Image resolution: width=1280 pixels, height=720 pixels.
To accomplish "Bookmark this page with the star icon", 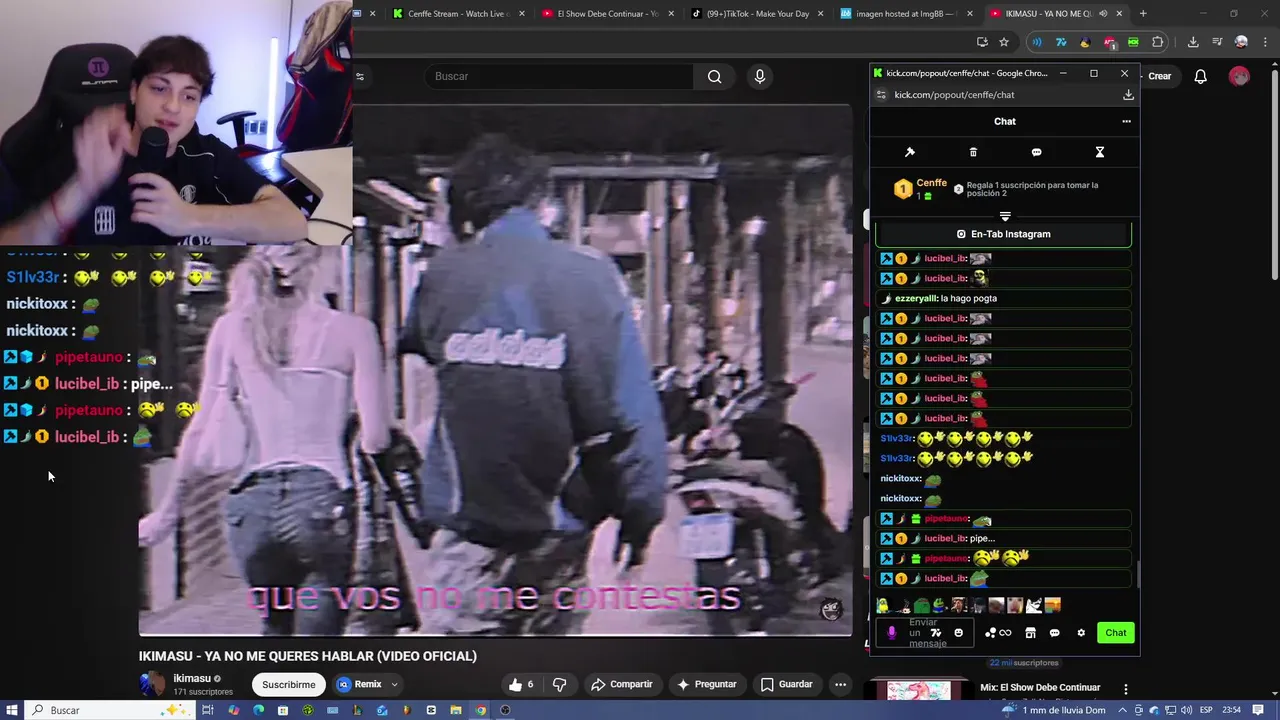I will [x=1004, y=42].
